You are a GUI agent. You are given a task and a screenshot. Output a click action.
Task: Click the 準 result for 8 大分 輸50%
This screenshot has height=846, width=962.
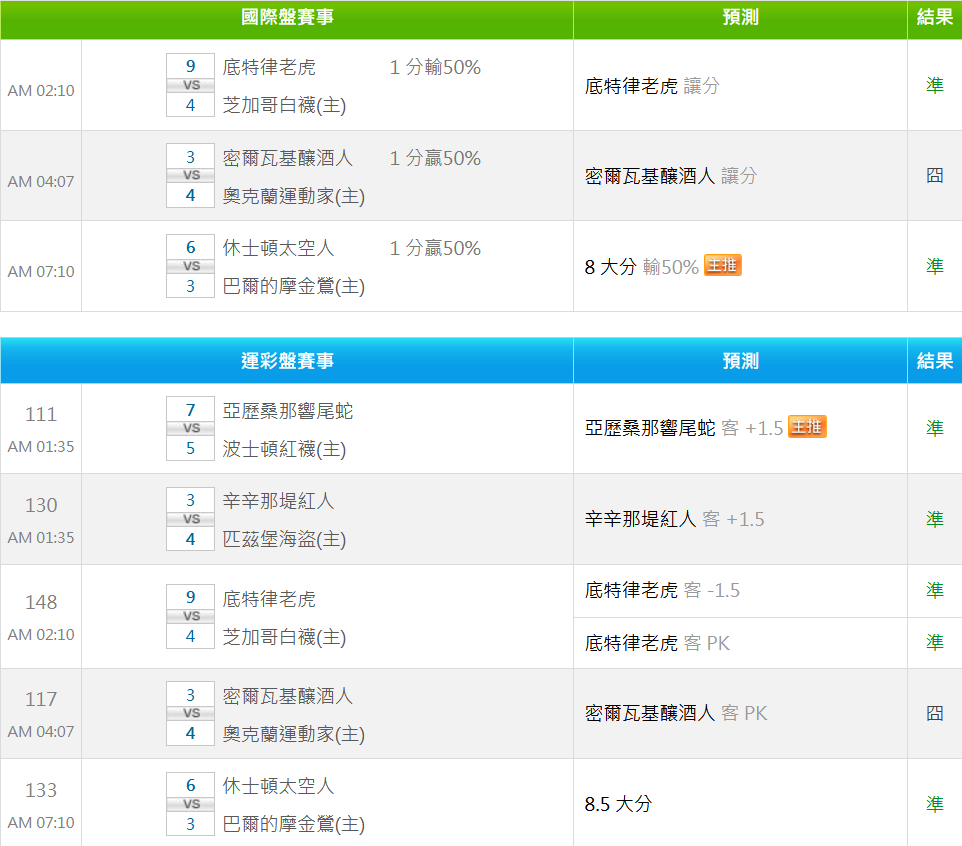(x=934, y=266)
